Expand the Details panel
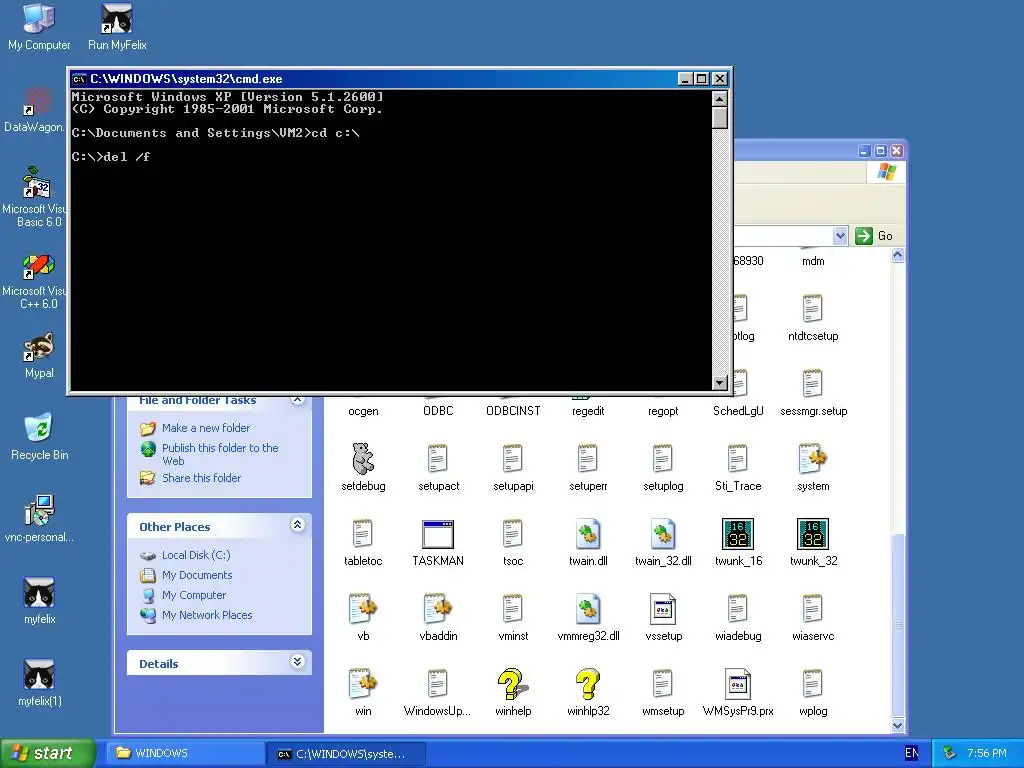Screen dimensions: 1024x768 [297, 662]
